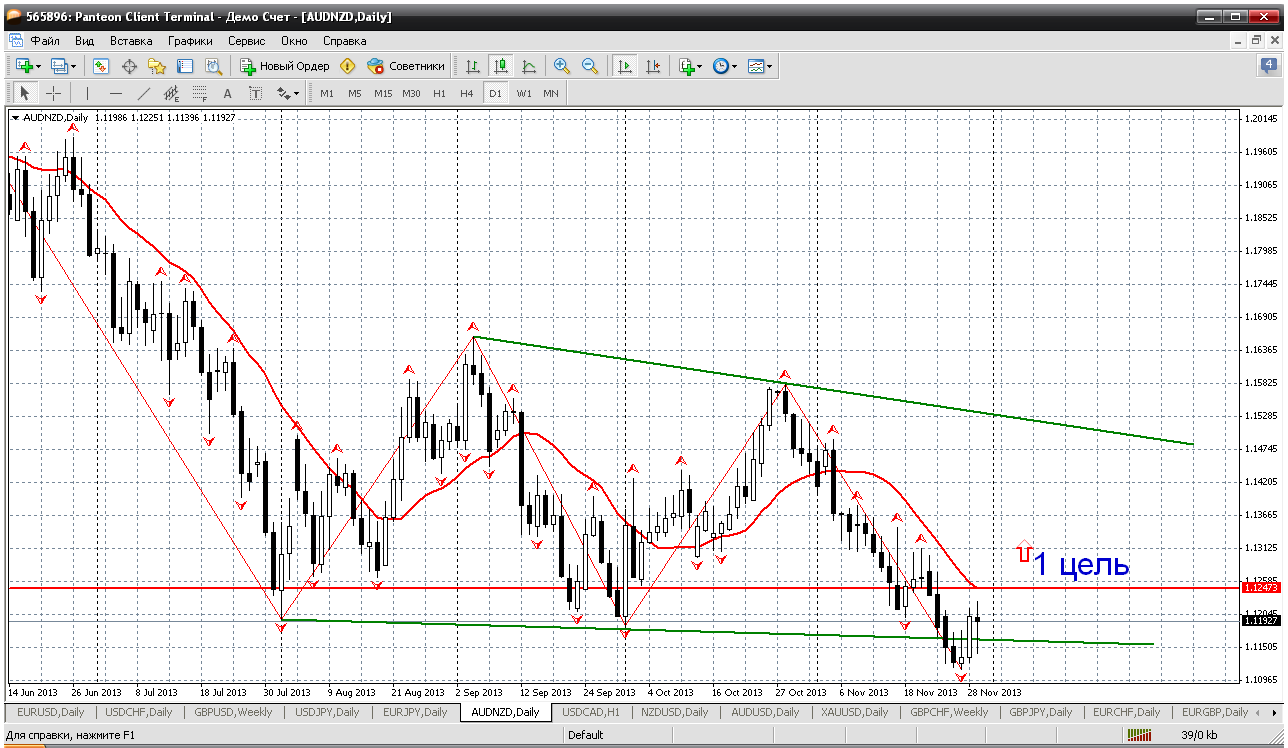1288x748 pixels.
Task: Open the periodicity clock dropdown
Action: click(x=724, y=66)
